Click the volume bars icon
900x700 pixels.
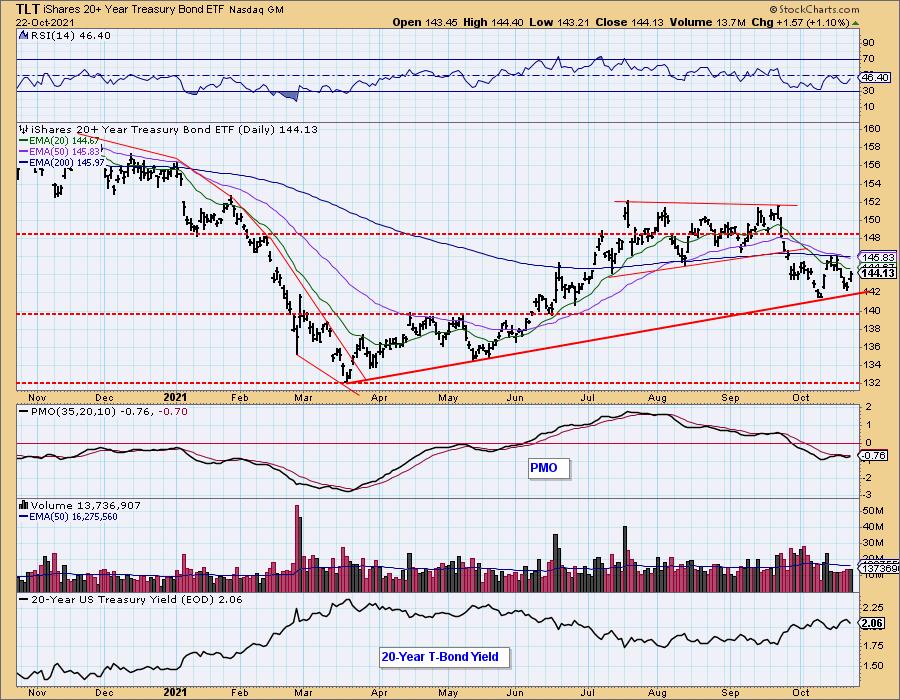[24, 505]
